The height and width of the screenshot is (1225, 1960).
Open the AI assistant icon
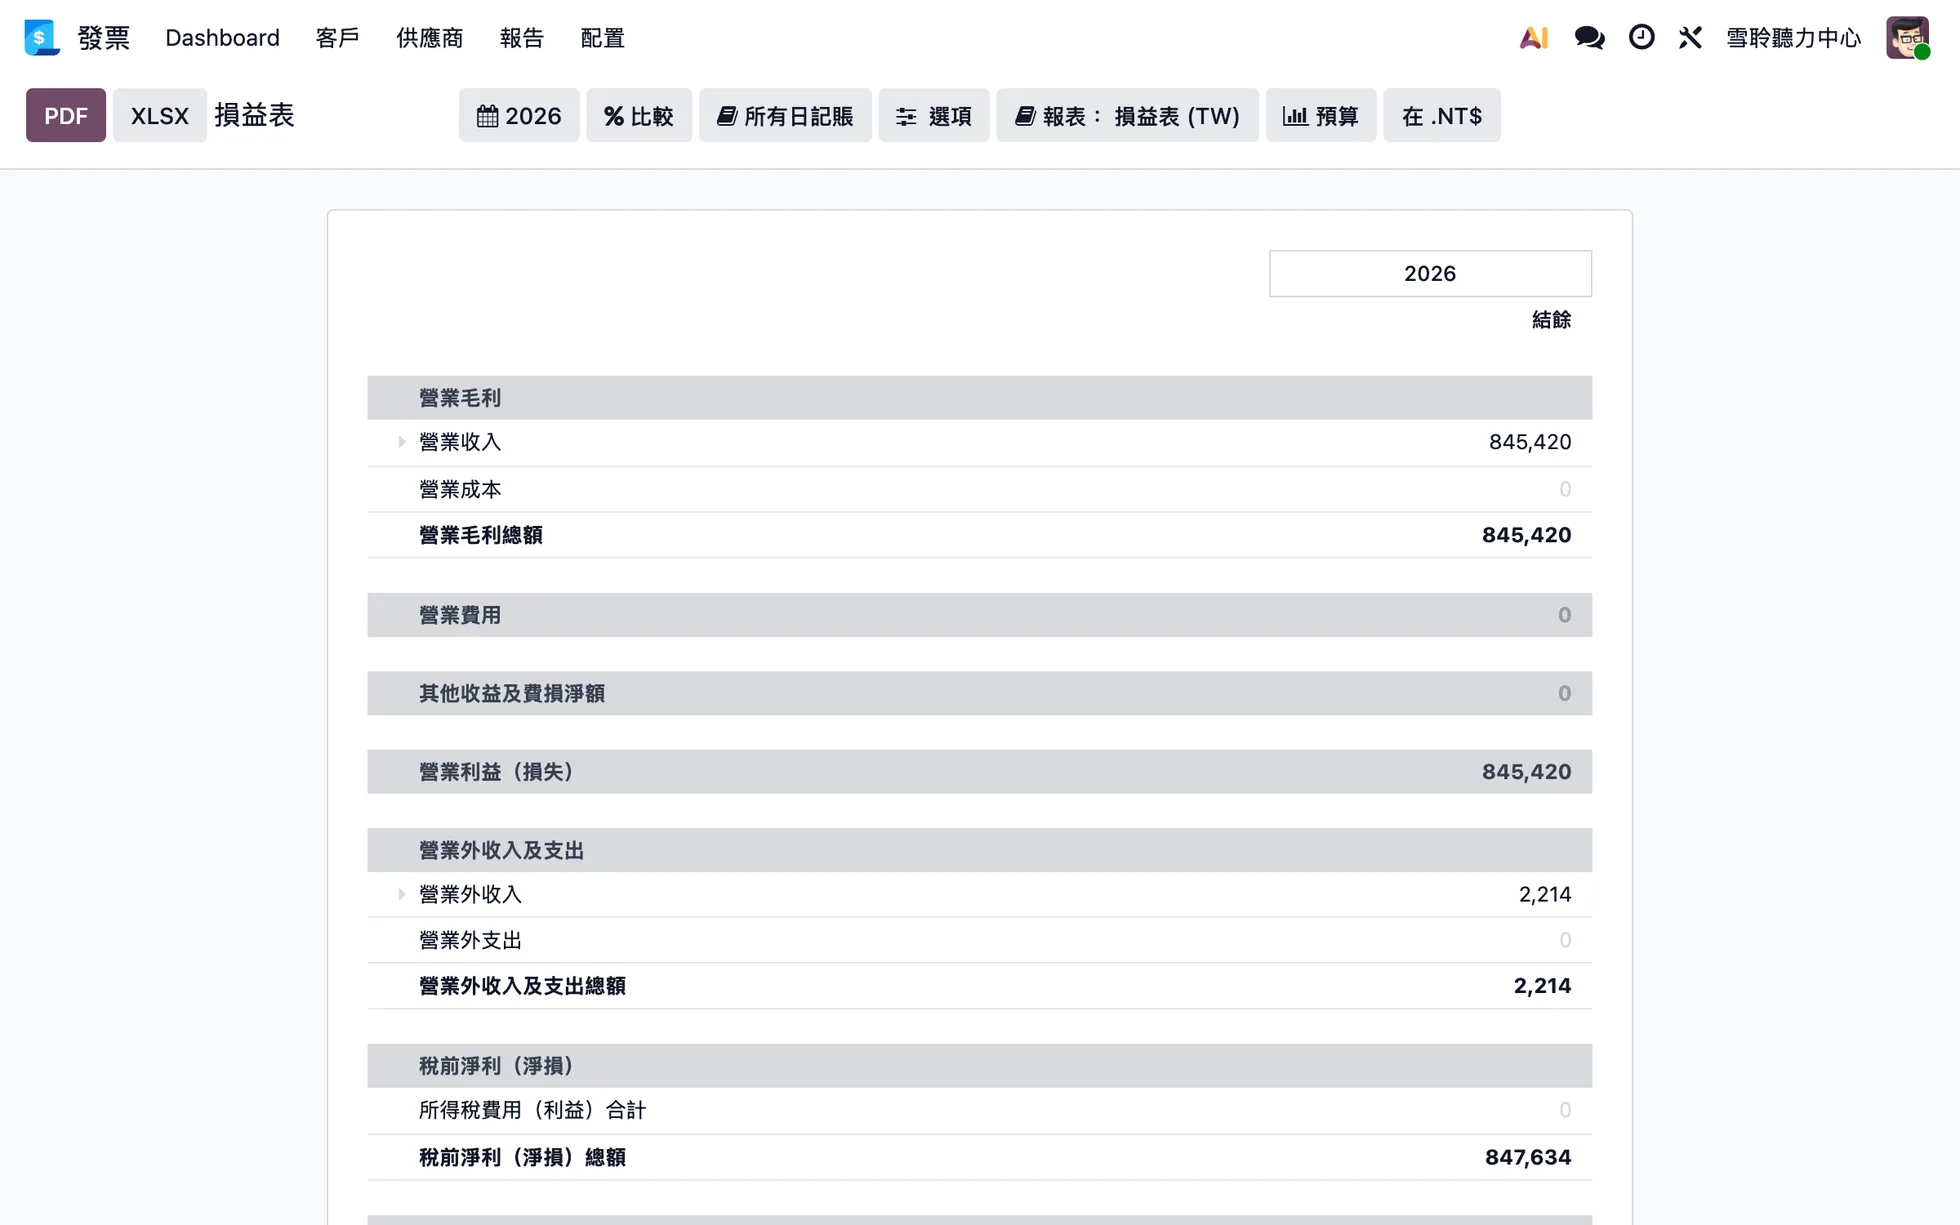(1533, 38)
